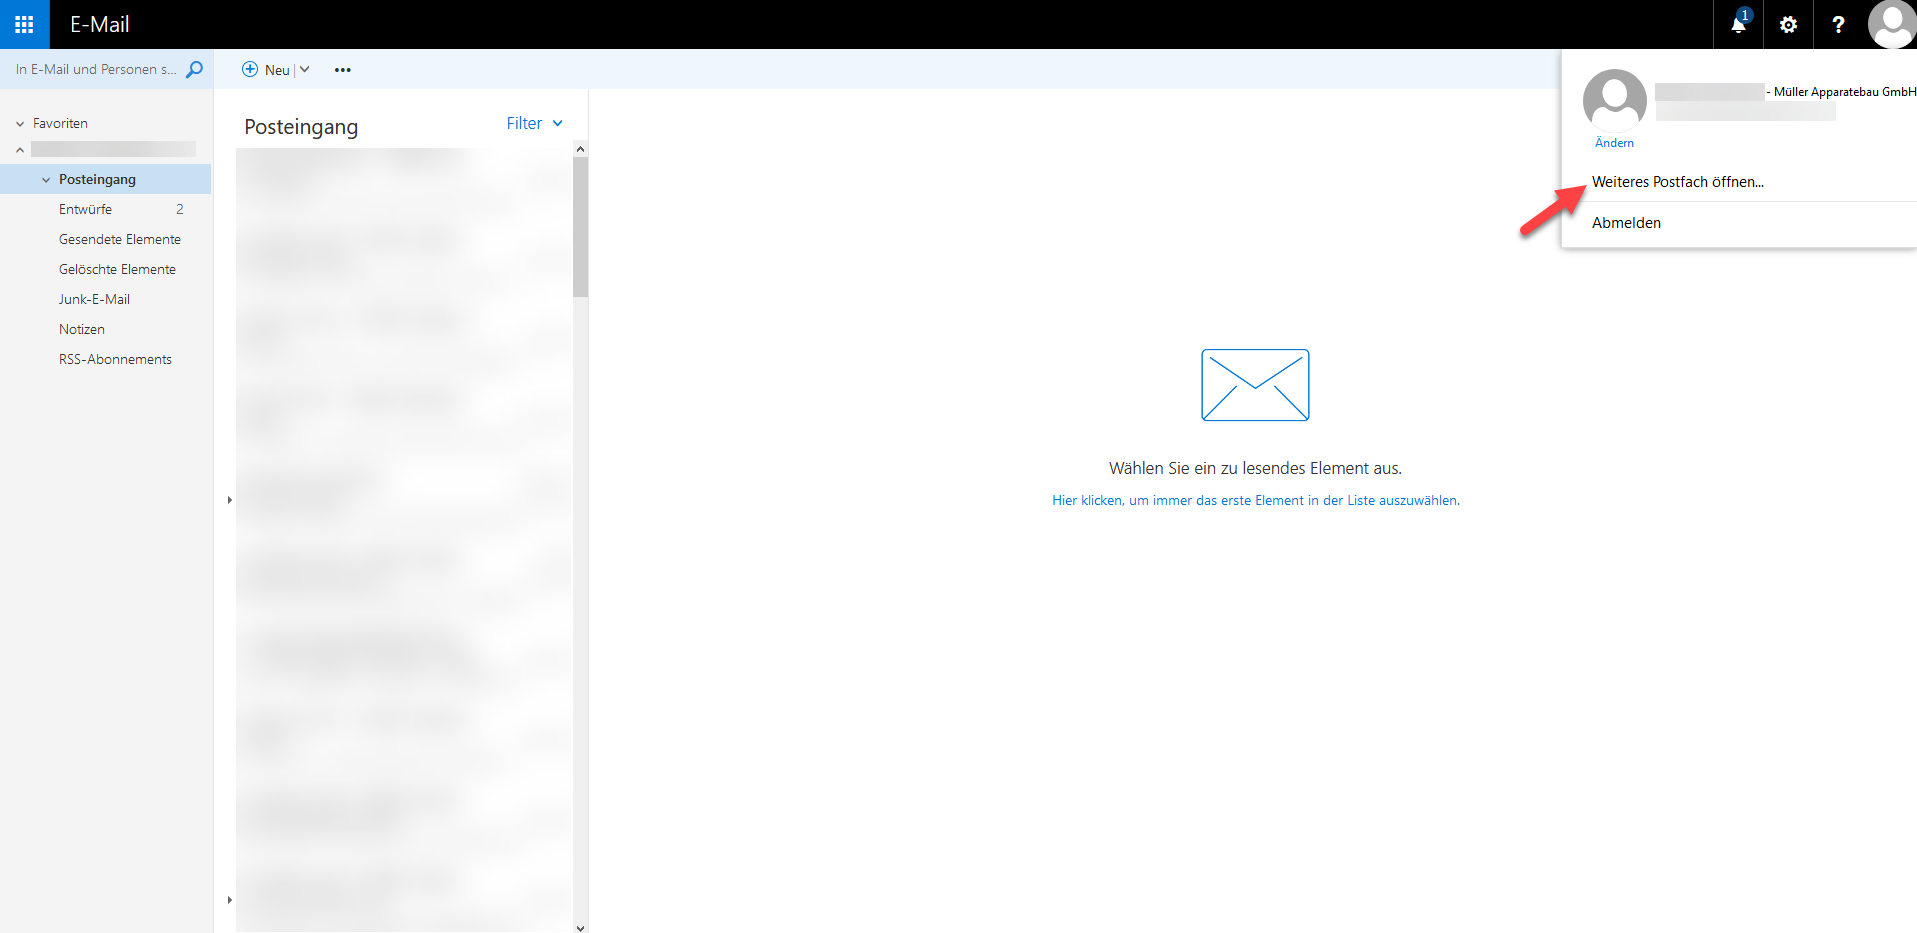Screen dimensions: 1917x933
Task: Click the profile picture in account panel
Action: click(x=1614, y=101)
